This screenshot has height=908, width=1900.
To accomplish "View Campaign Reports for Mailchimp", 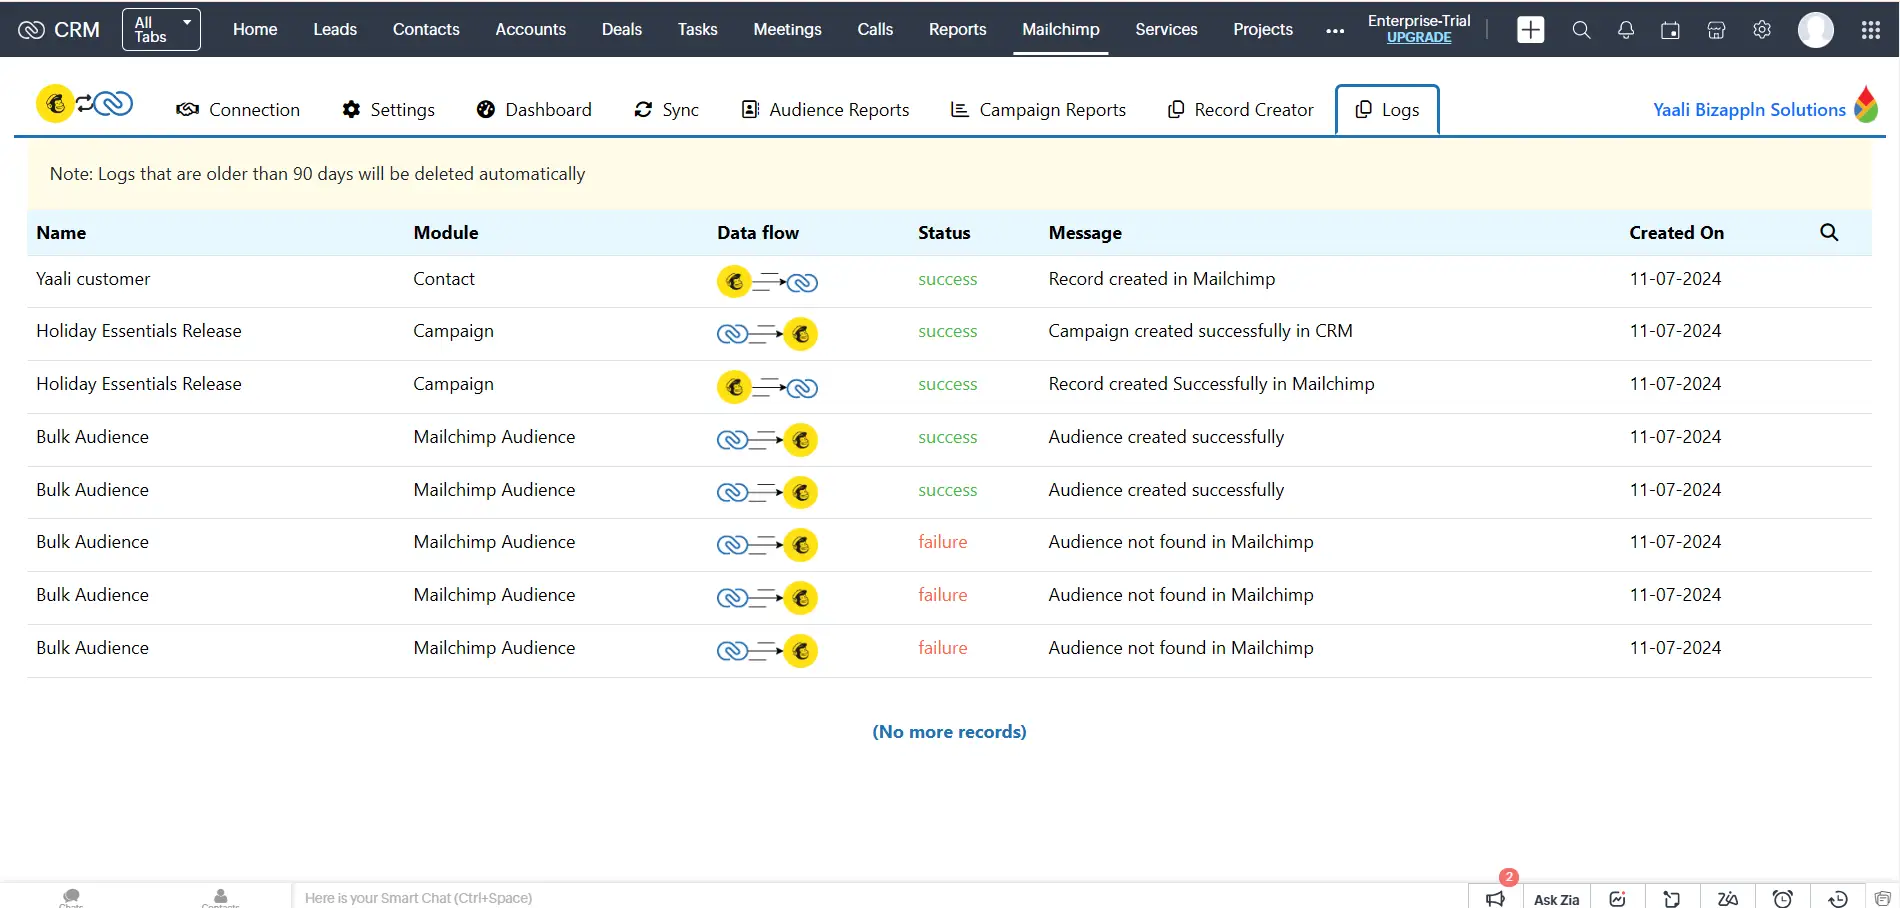I will (1037, 110).
